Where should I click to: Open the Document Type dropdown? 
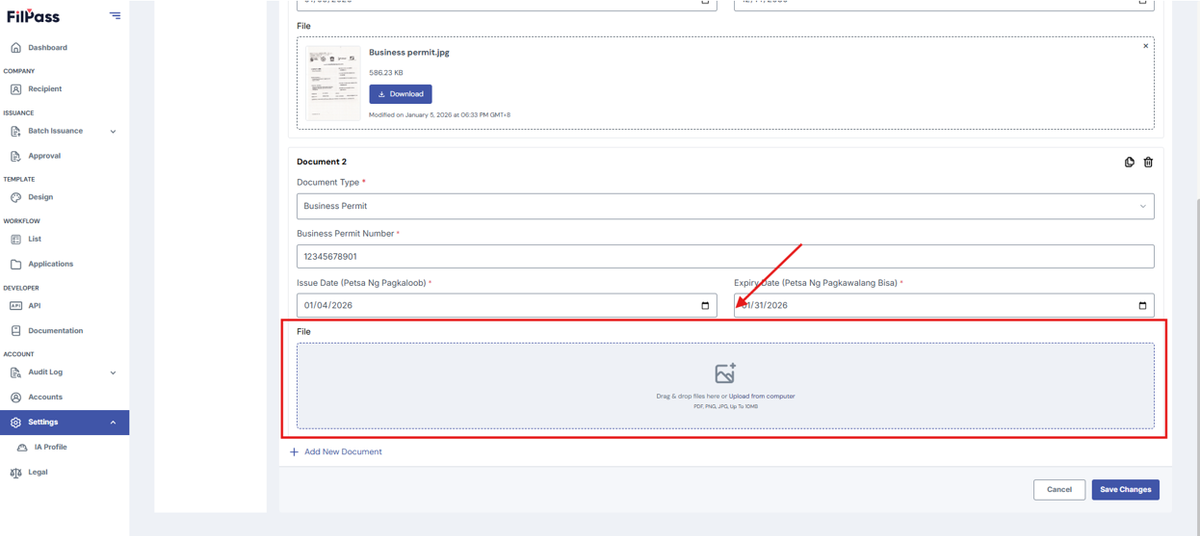[725, 206]
